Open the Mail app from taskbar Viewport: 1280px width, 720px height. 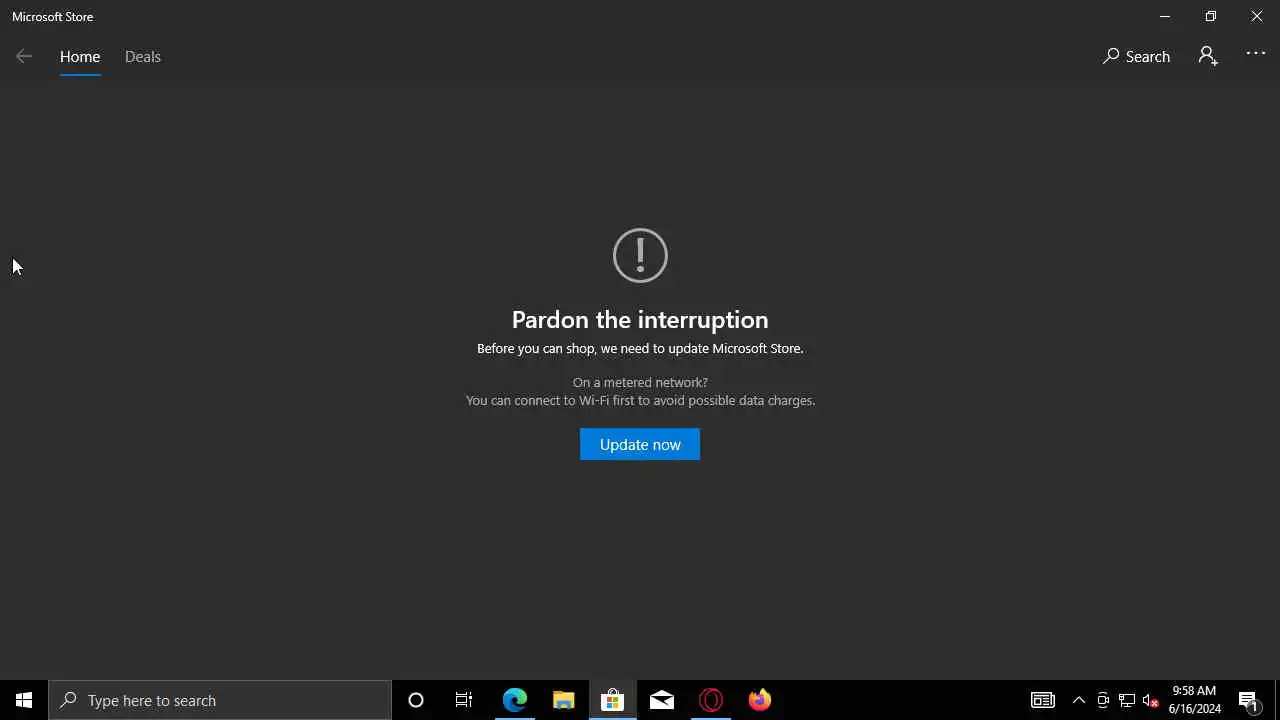tap(661, 700)
